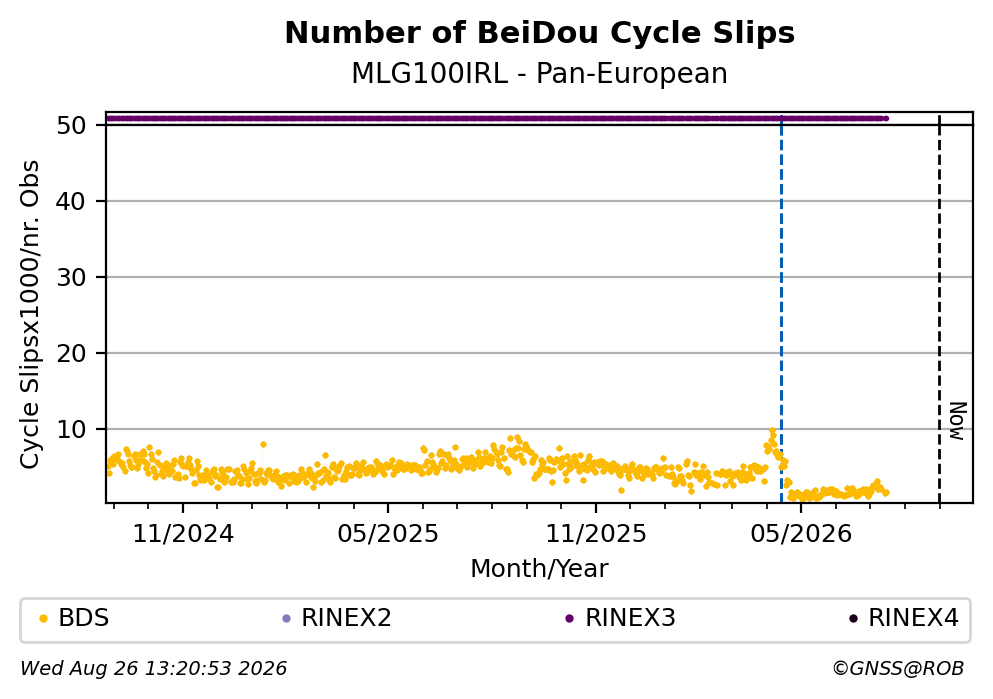Click the blue dashed vertical marker line

pos(781,310)
